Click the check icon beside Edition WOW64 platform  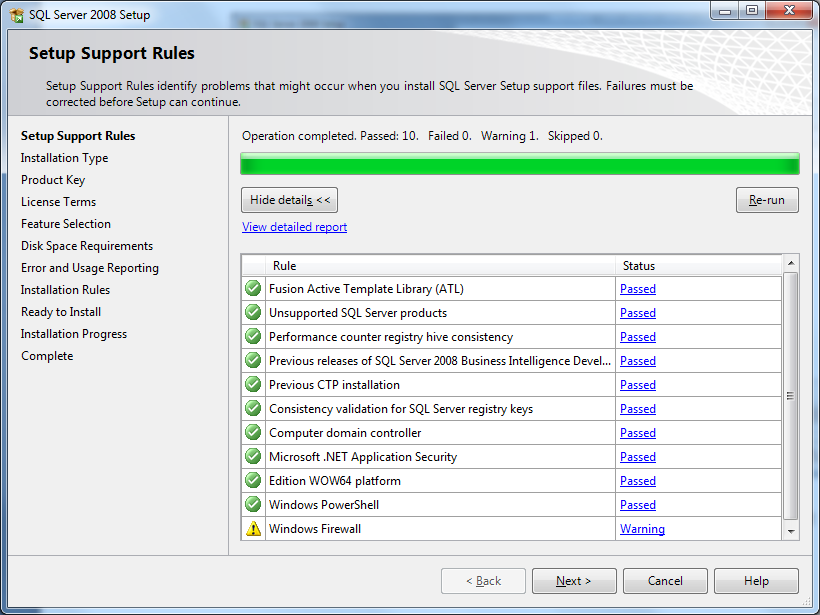(253, 481)
